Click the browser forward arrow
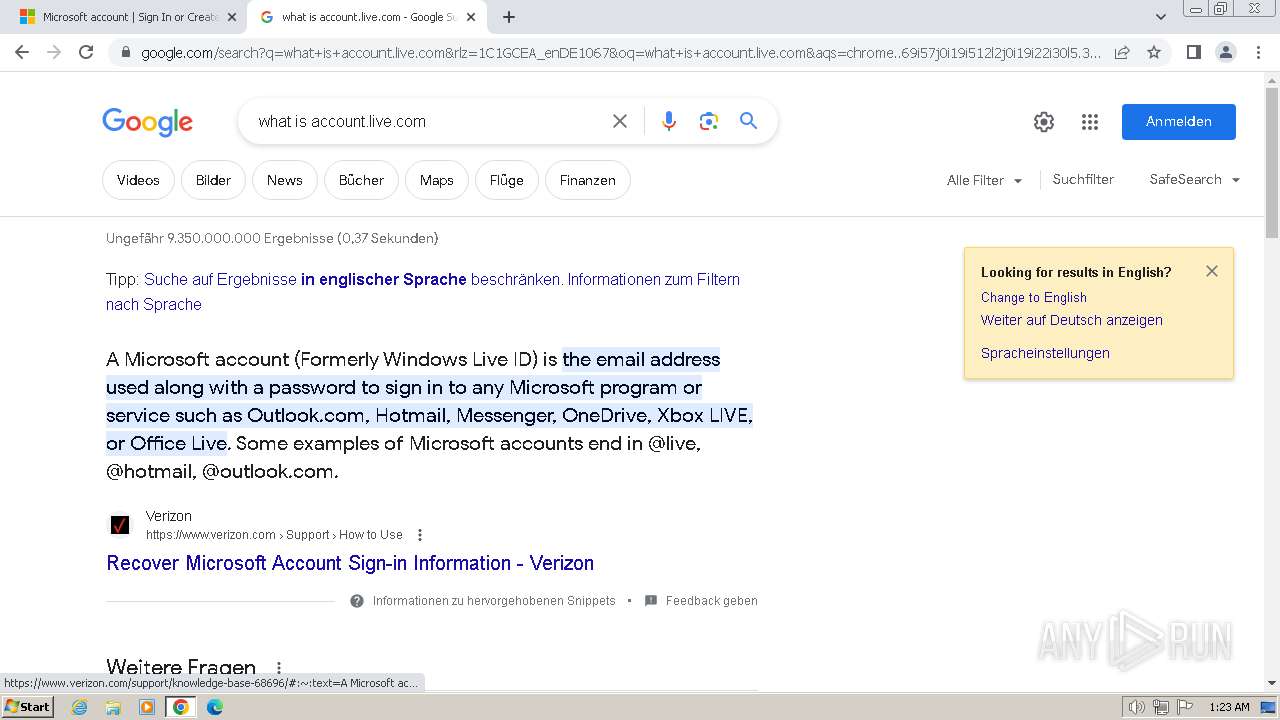This screenshot has width=1280, height=720. point(54,52)
